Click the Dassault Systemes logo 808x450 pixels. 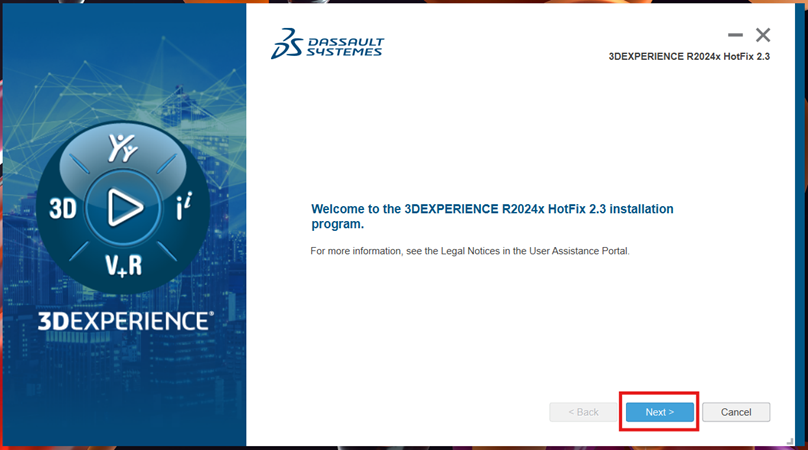328,44
